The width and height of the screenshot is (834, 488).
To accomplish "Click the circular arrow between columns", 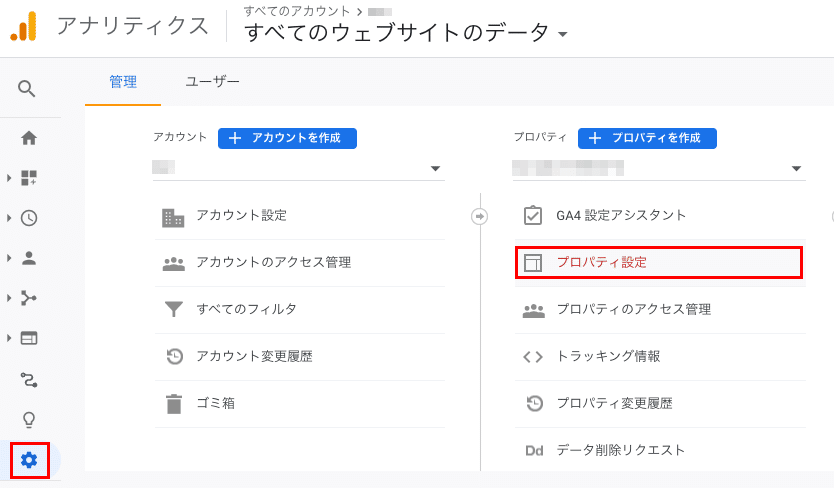I will [x=479, y=217].
